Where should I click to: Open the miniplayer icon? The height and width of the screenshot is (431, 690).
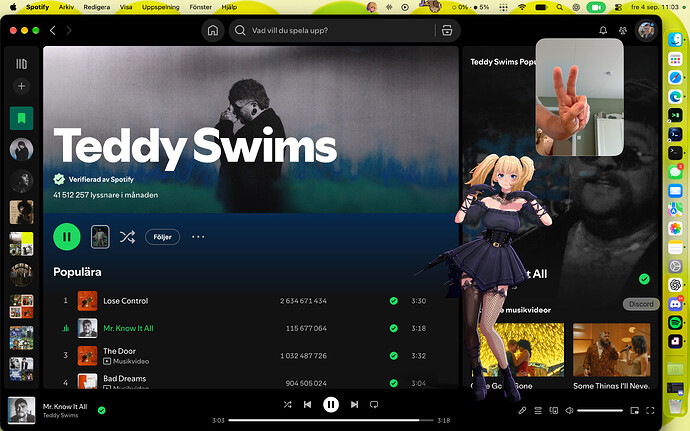[x=635, y=410]
